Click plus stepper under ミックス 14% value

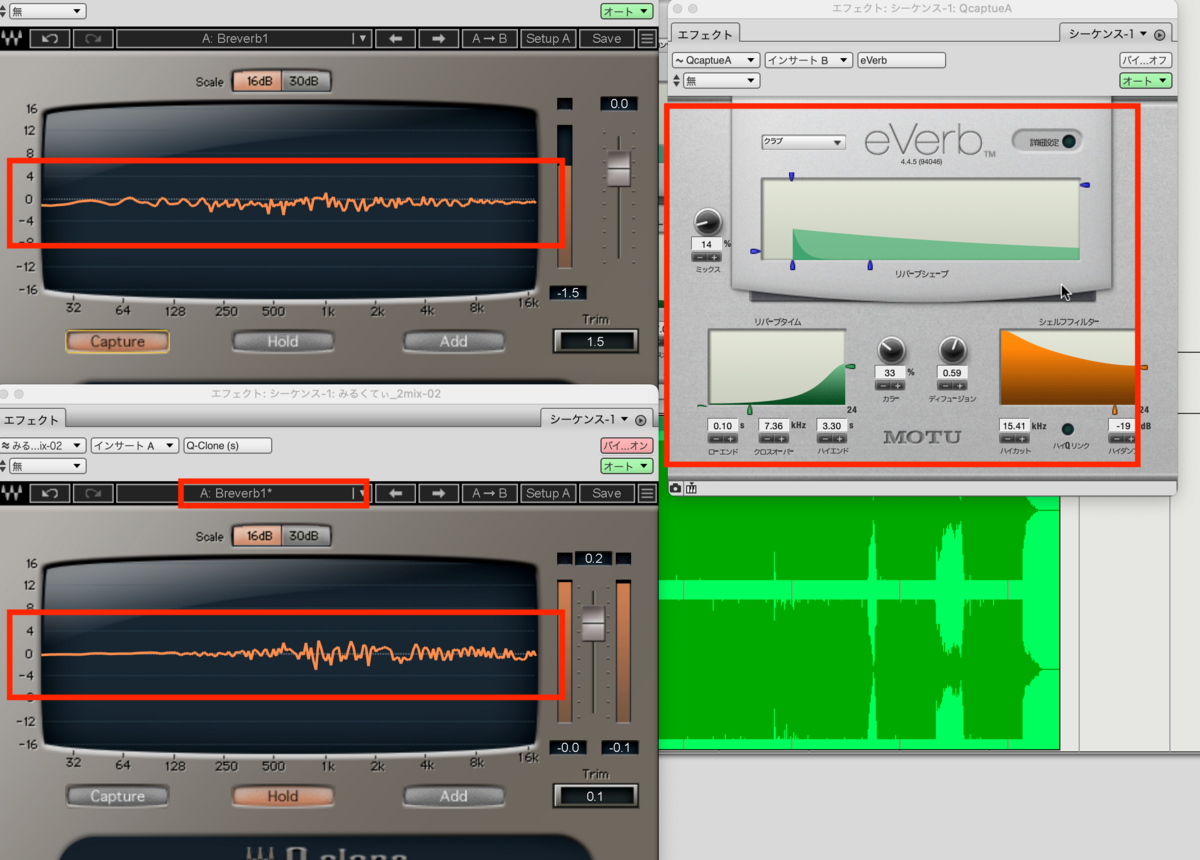pos(714,257)
